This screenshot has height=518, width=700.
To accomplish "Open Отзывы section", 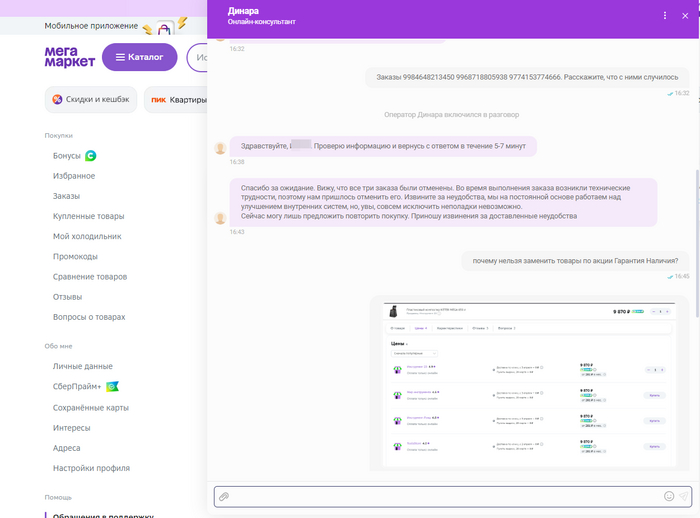I will (67, 297).
